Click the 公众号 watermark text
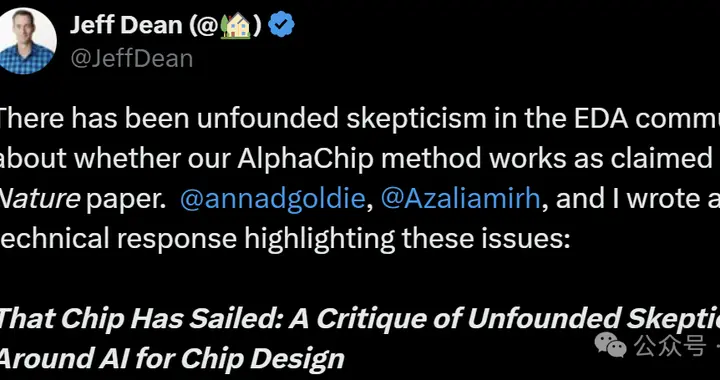720x380 pixels. (x=669, y=345)
